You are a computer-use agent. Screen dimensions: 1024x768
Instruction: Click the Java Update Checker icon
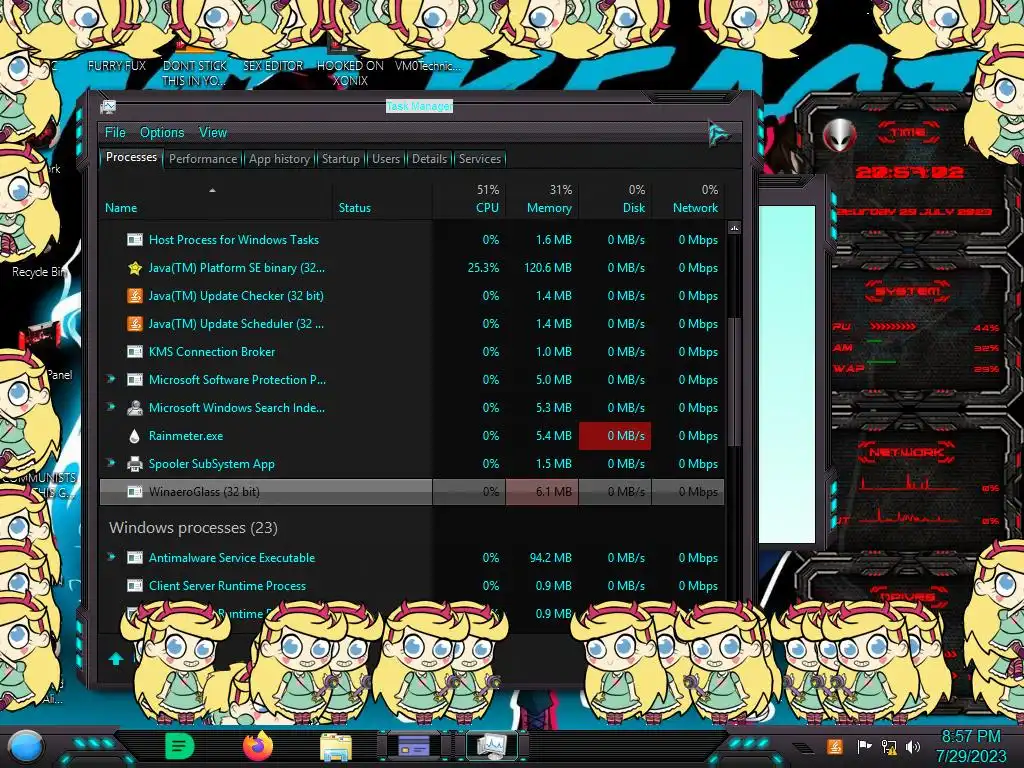coord(135,296)
